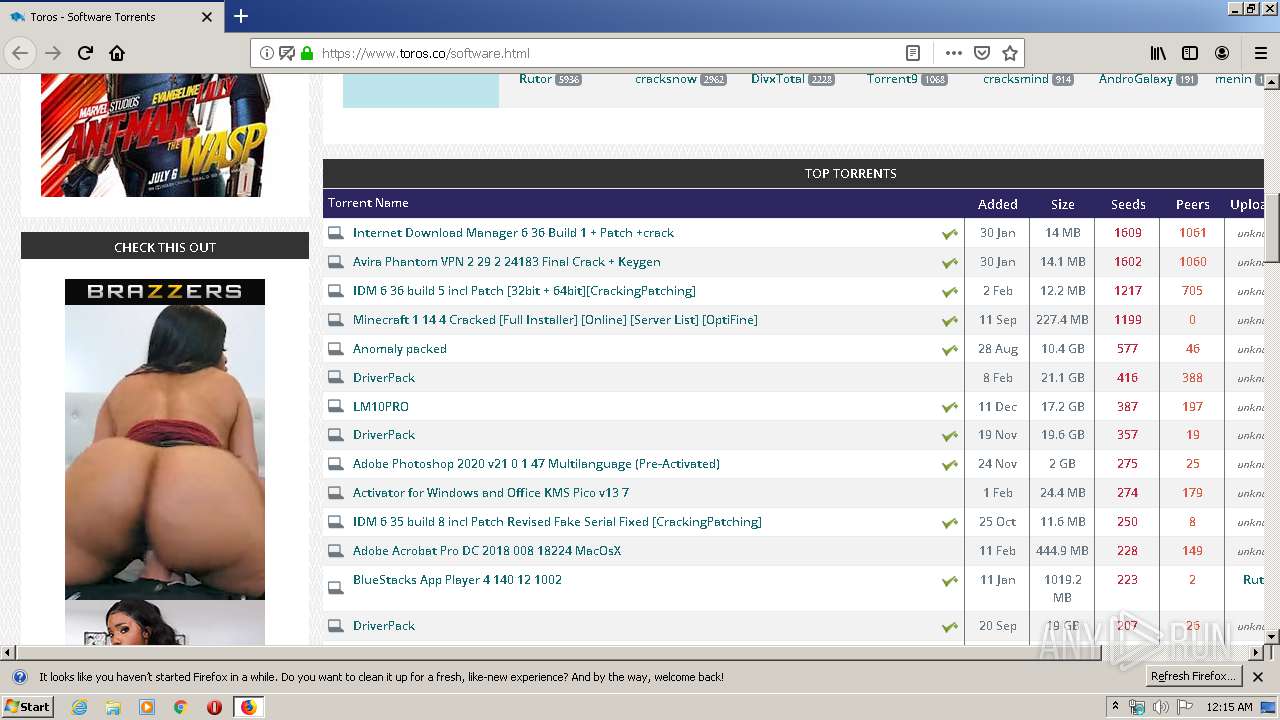Toggle the sidebars icon

tap(1190, 53)
